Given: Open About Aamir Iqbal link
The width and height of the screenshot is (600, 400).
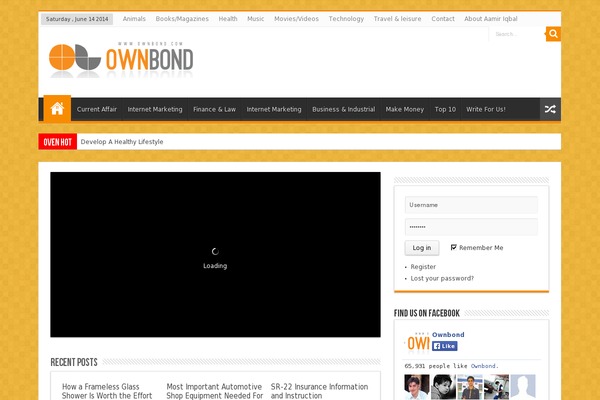Looking at the screenshot, I should tap(491, 19).
